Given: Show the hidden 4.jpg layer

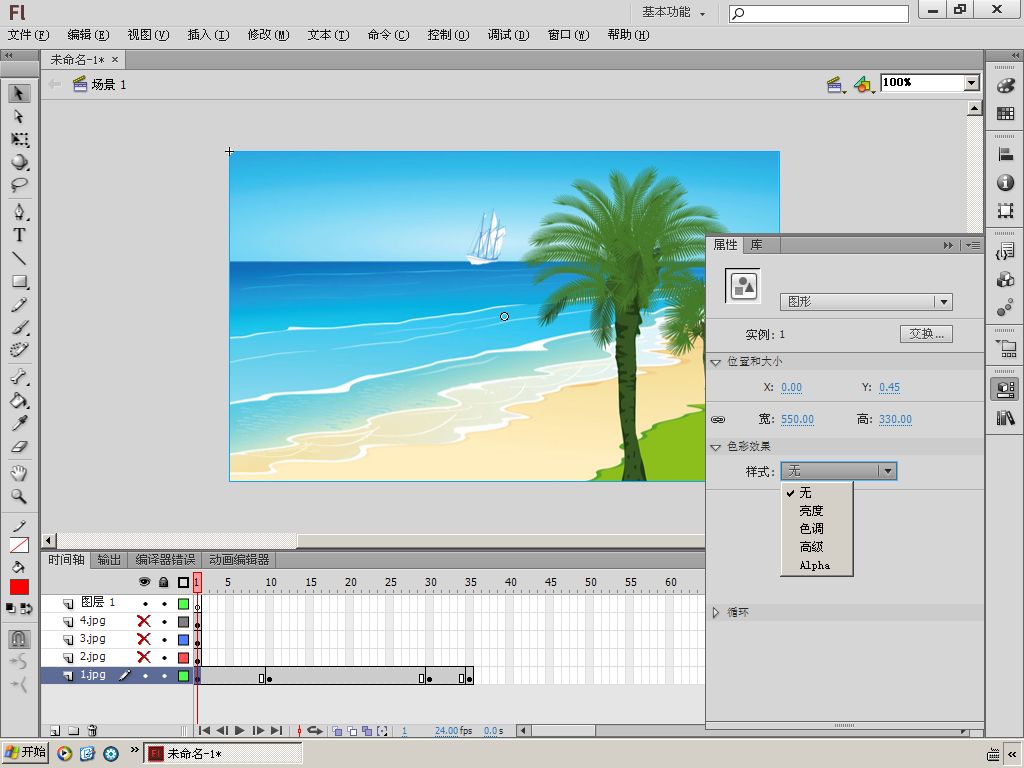Looking at the screenshot, I should (x=144, y=621).
